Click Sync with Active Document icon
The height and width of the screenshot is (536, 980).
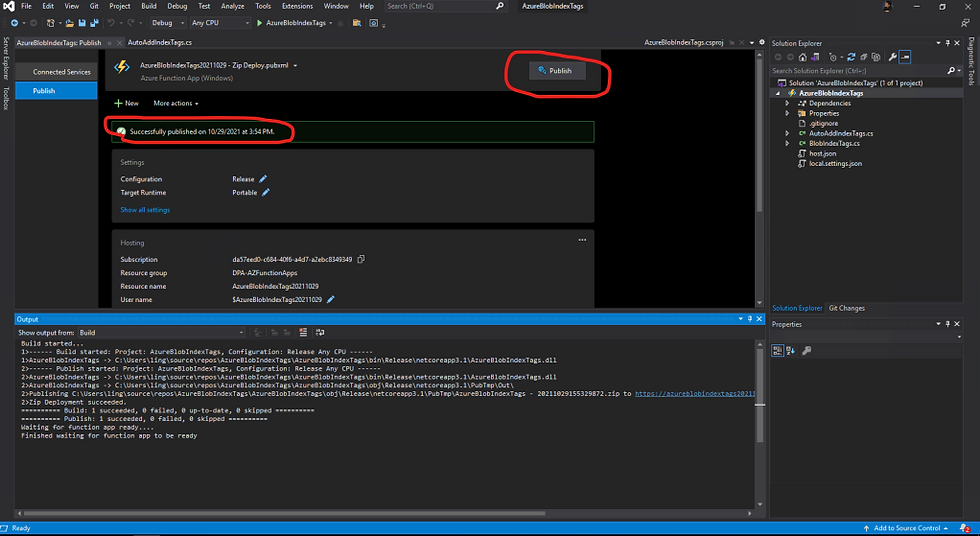(851, 57)
